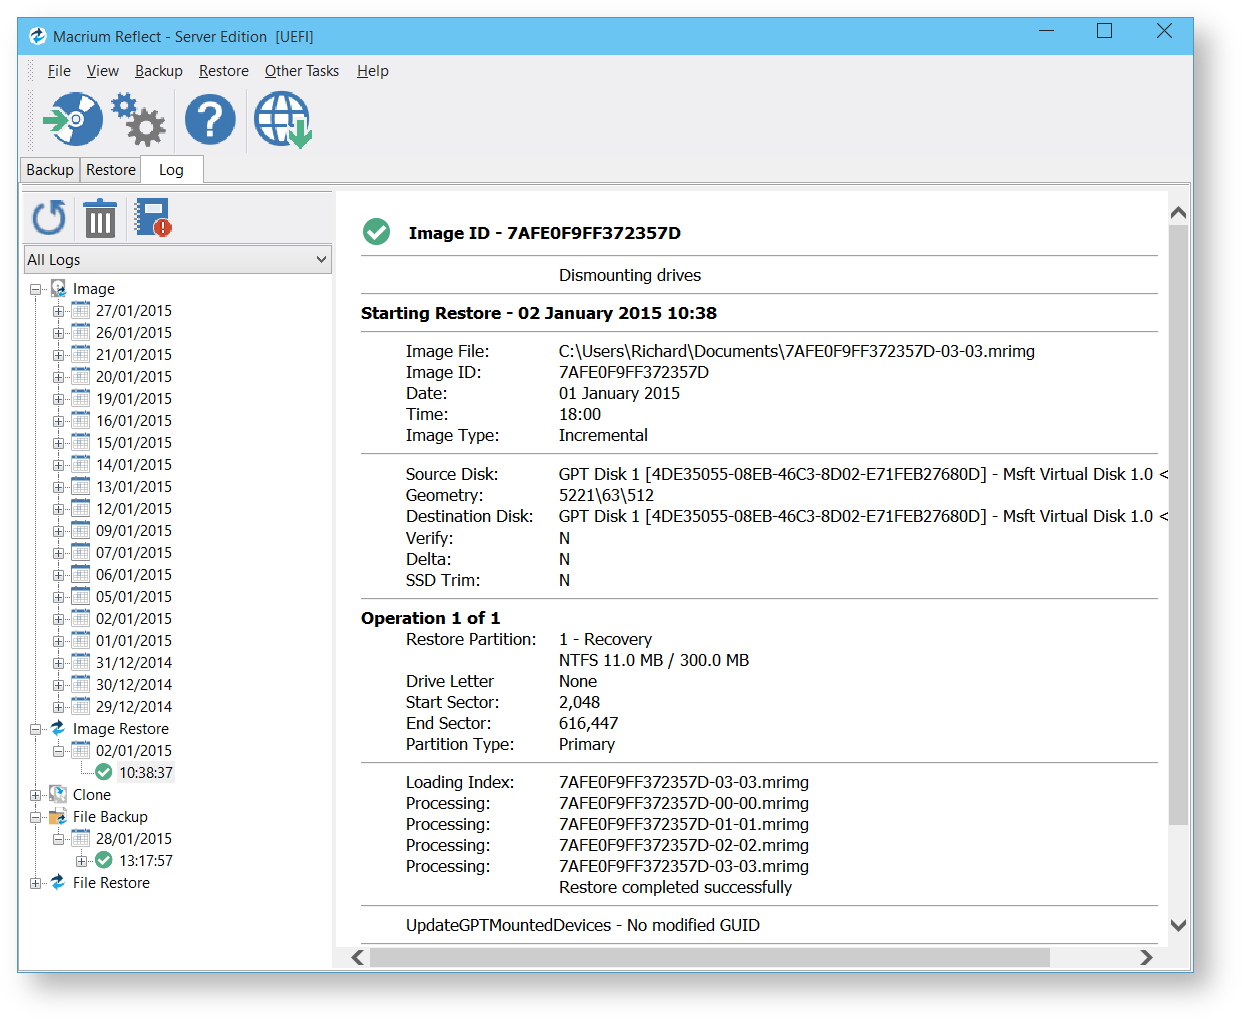Click the Image ID 7AFE0F9FF372357D heading
Image resolution: width=1242 pixels, height=1021 pixels.
pos(545,233)
